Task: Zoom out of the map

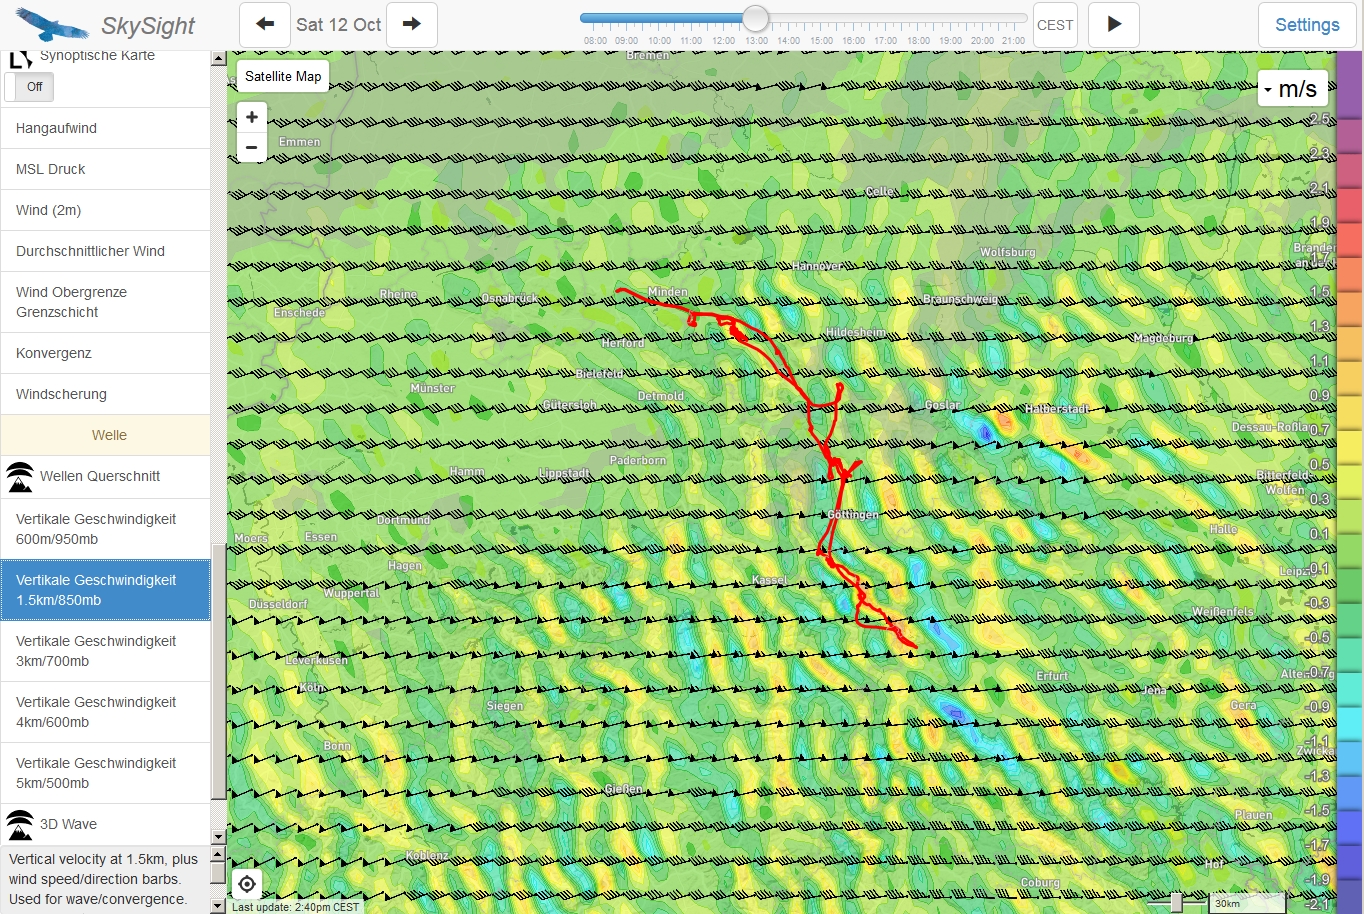Action: tap(252, 147)
